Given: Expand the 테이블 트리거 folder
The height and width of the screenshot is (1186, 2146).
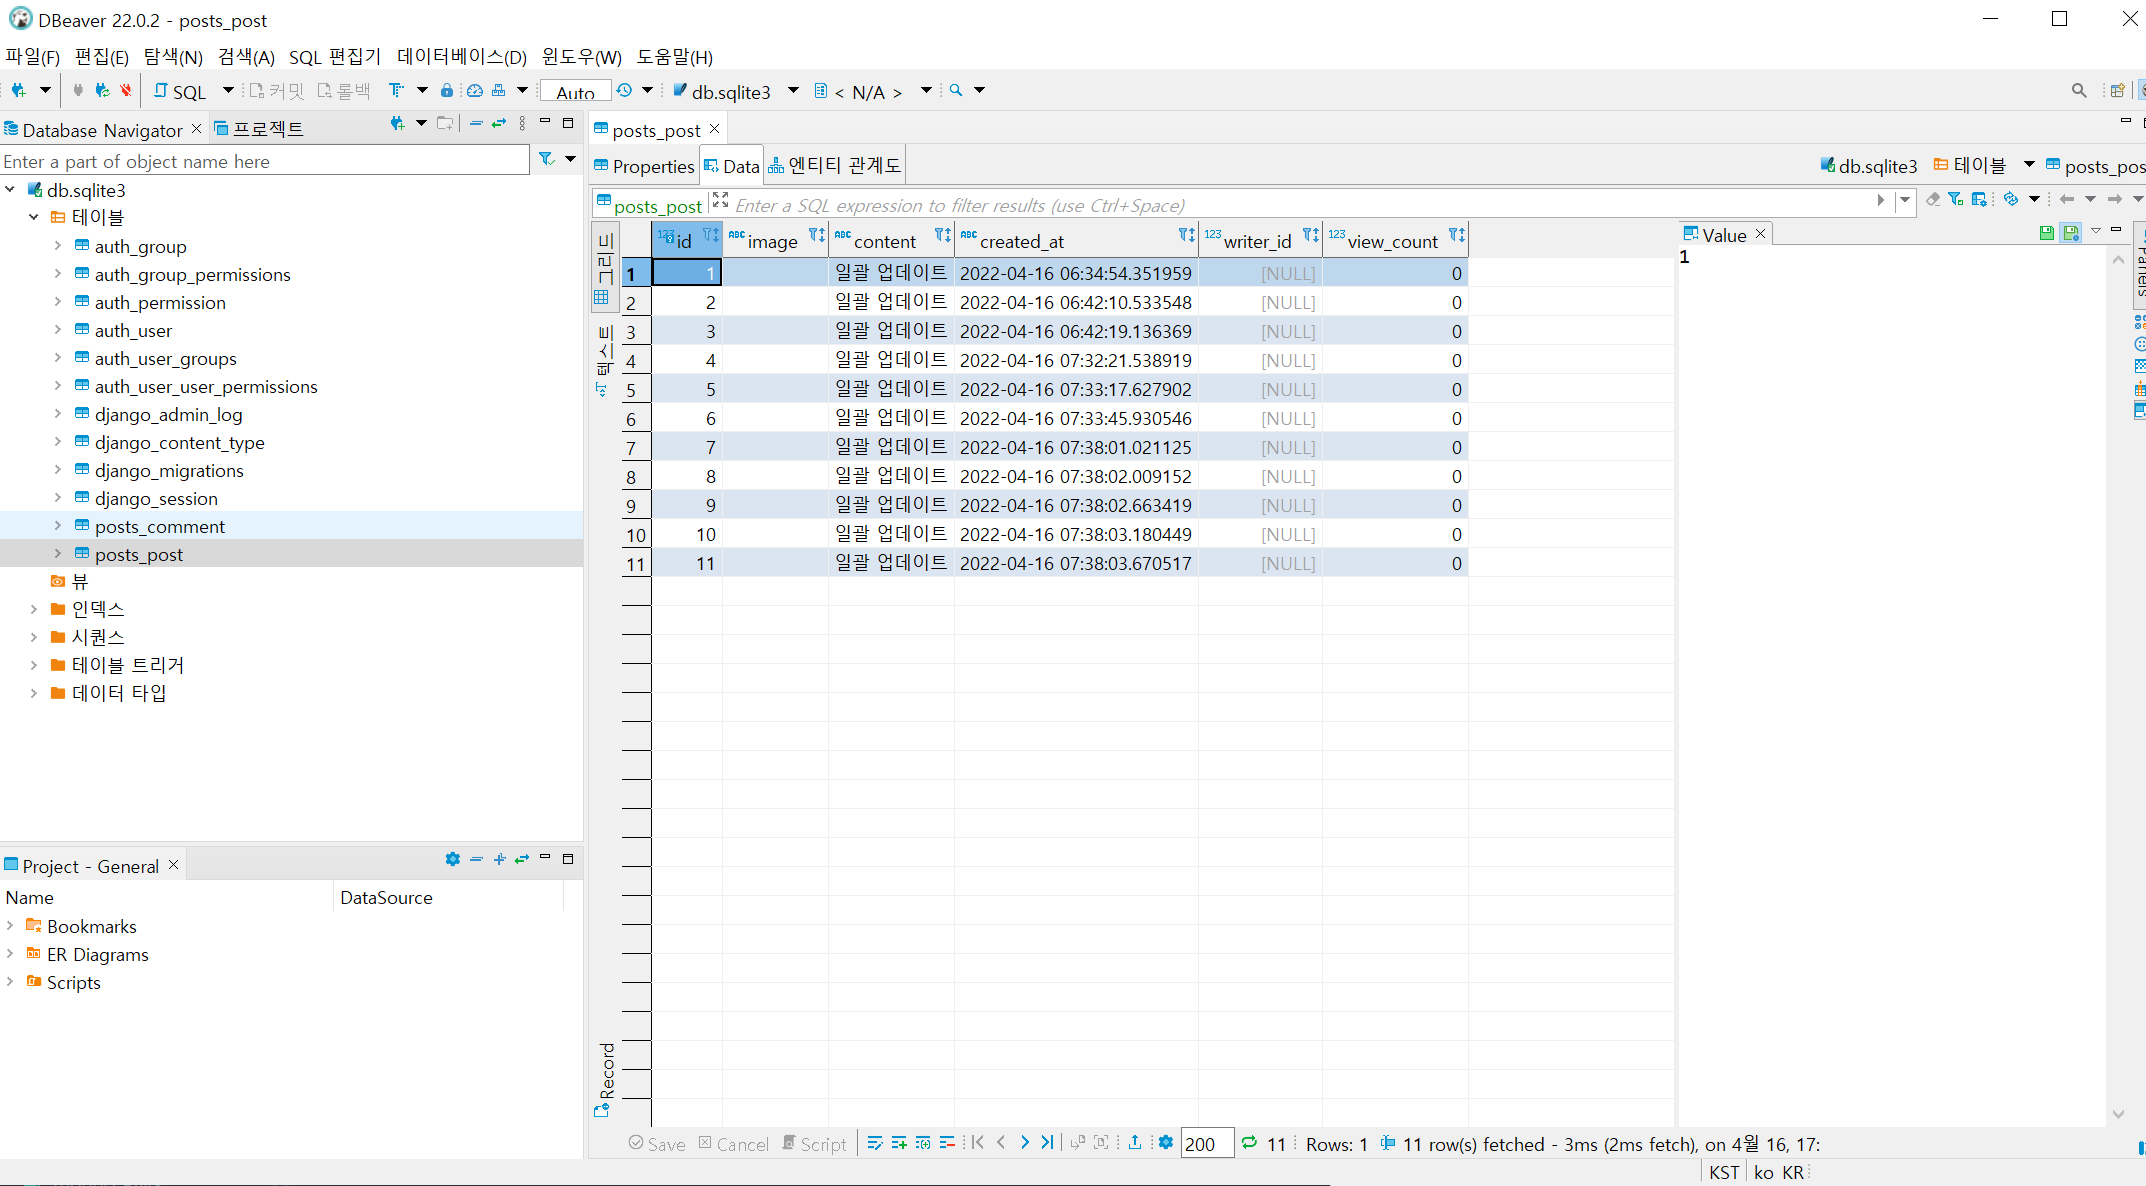Looking at the screenshot, I should point(34,664).
